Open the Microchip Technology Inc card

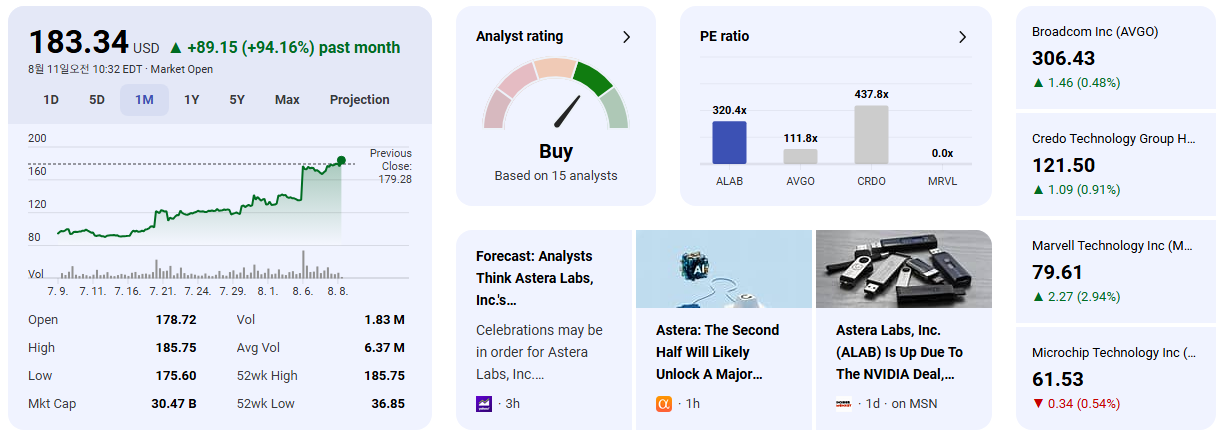(1116, 378)
